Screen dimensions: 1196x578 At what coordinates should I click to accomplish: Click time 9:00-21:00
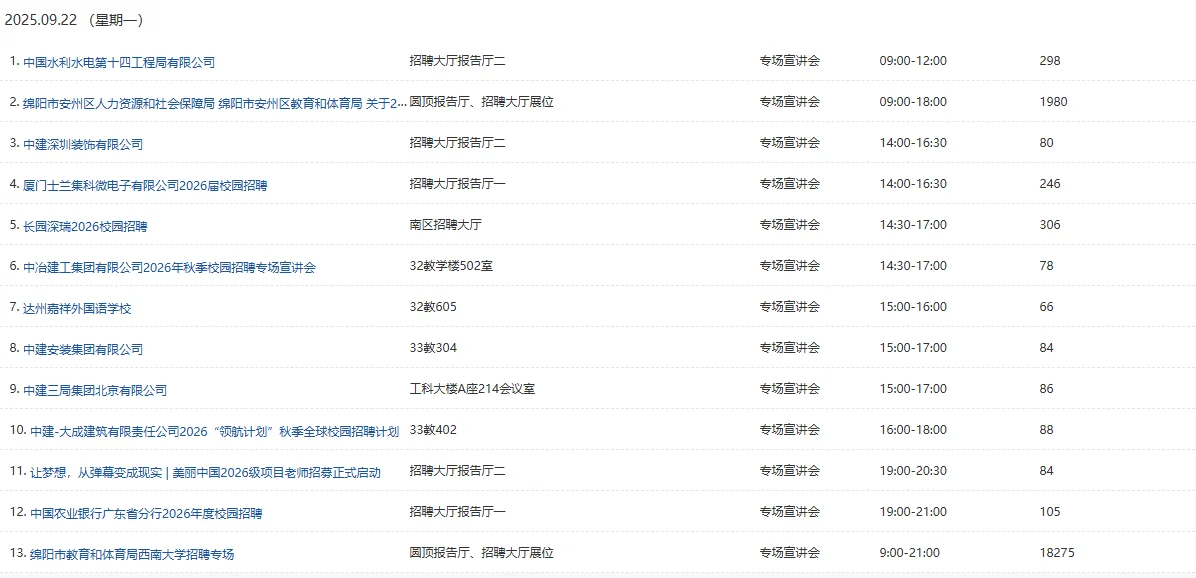[x=910, y=553]
